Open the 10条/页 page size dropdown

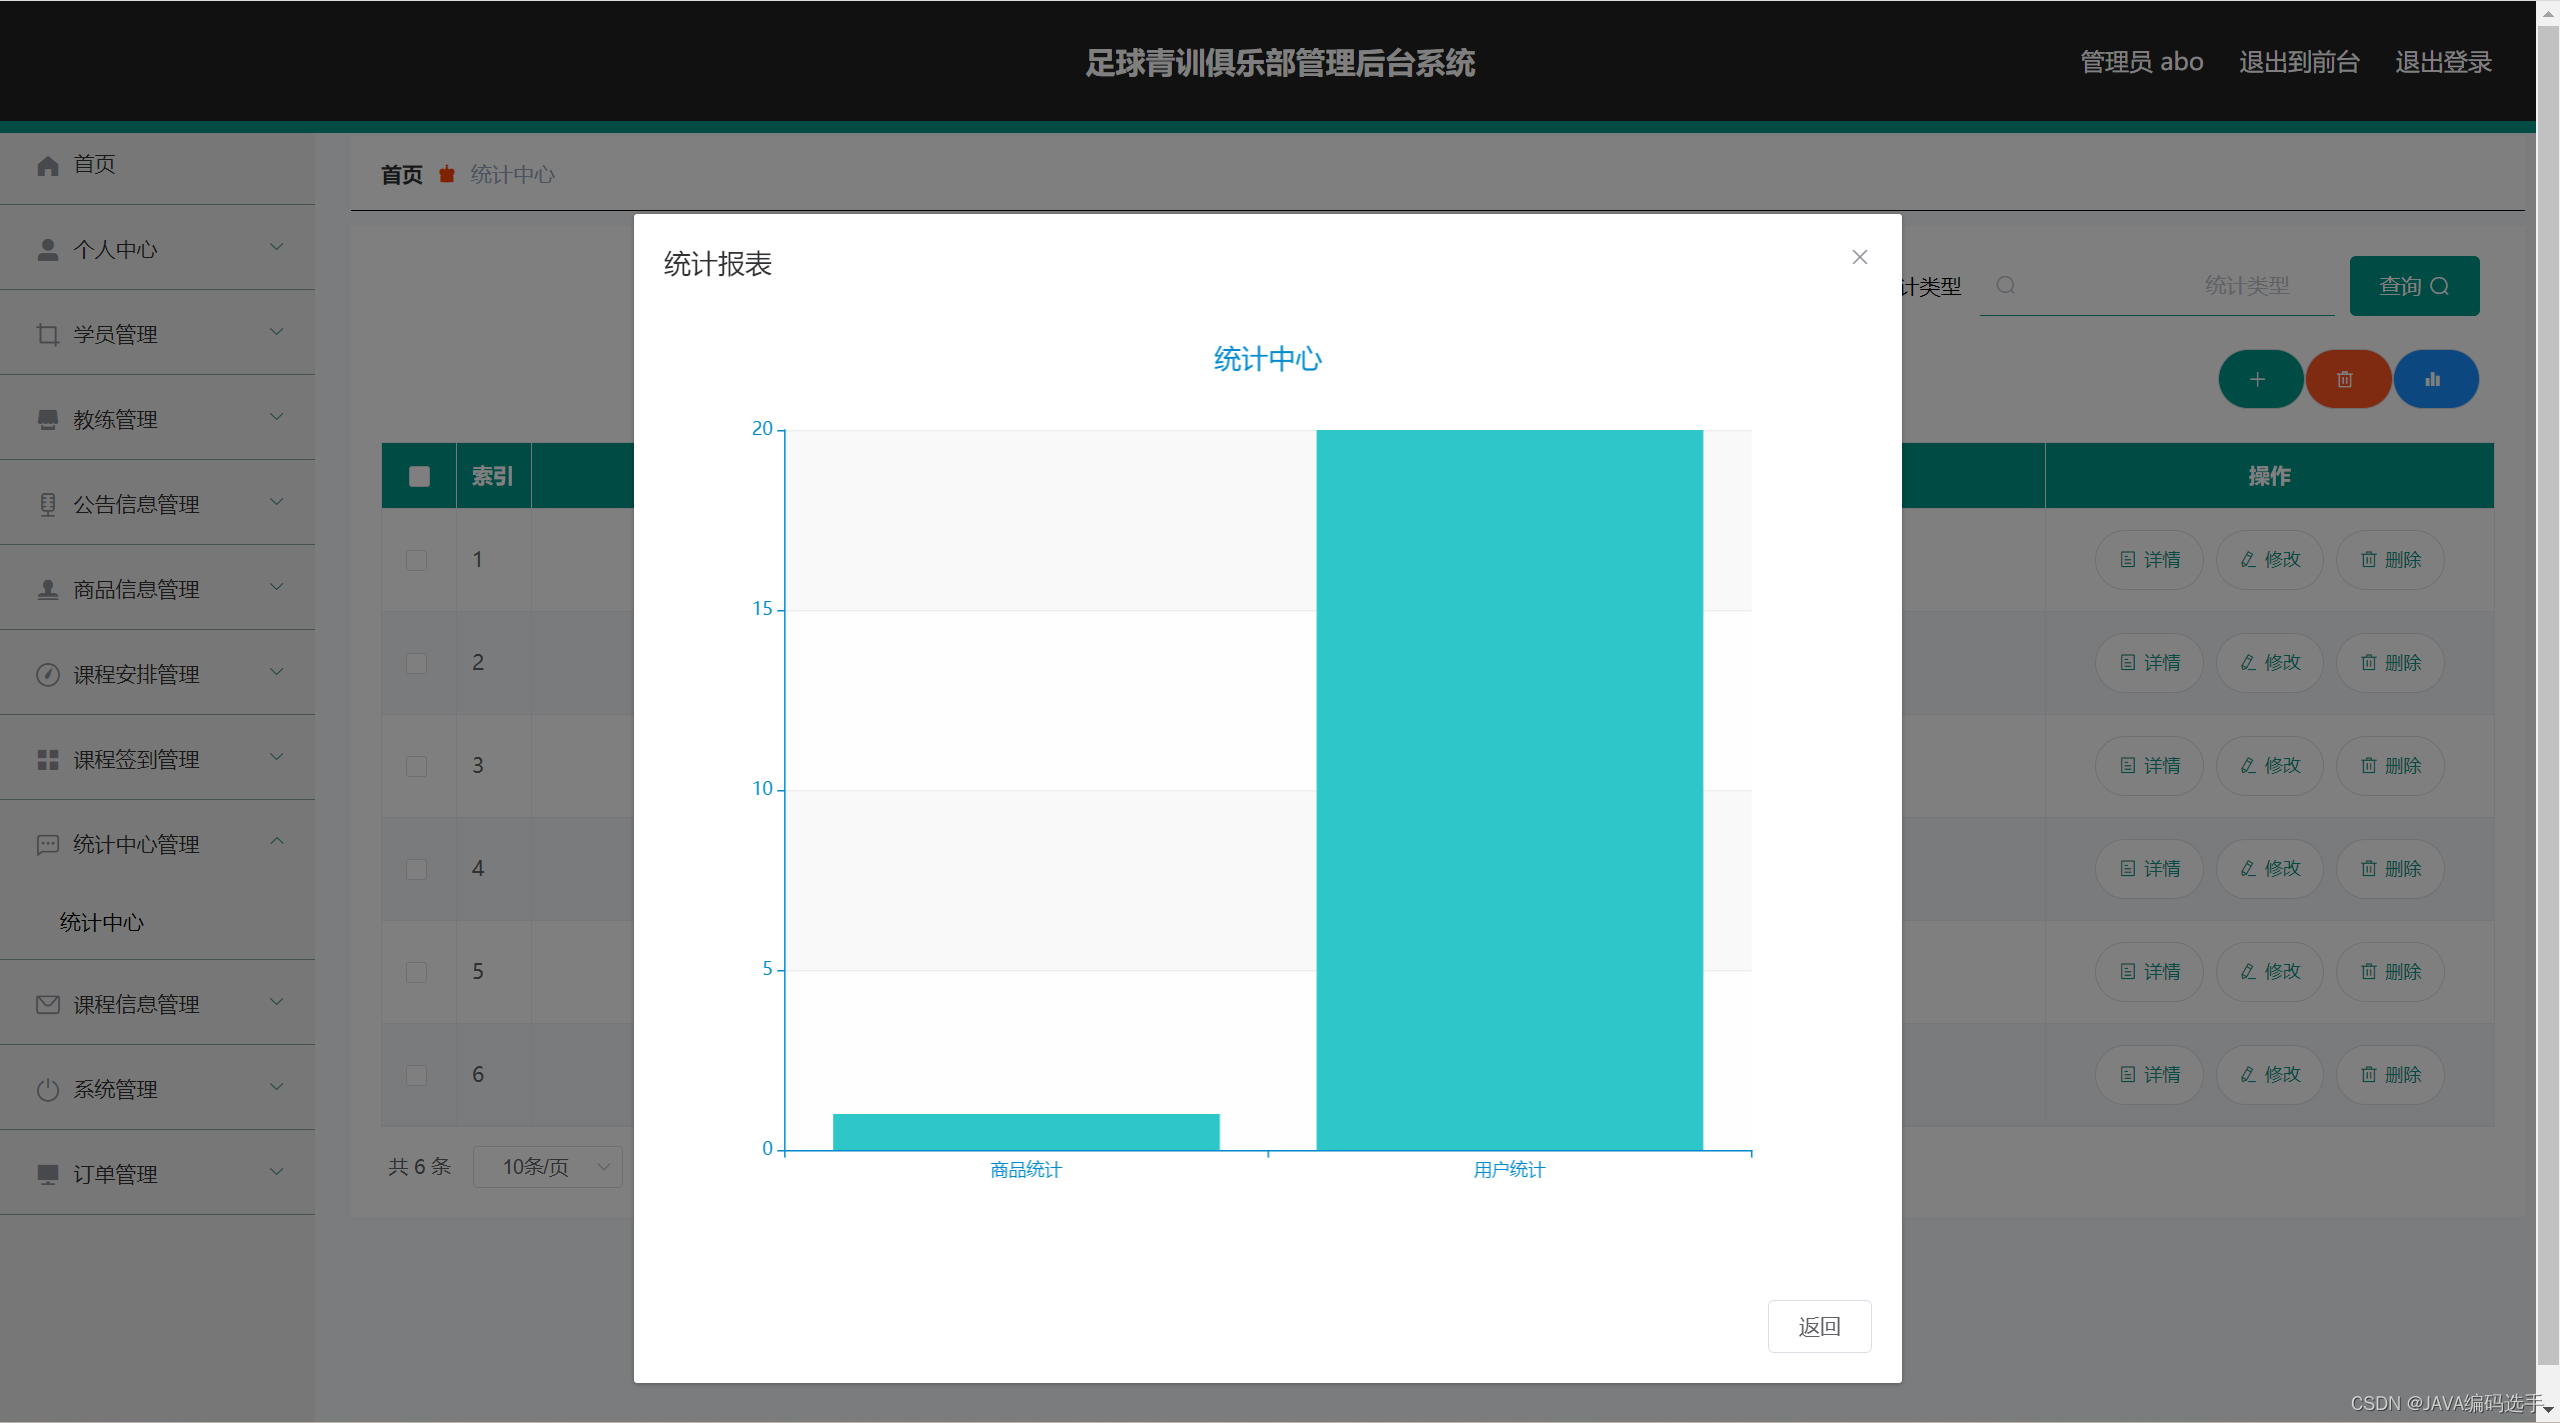[547, 1166]
